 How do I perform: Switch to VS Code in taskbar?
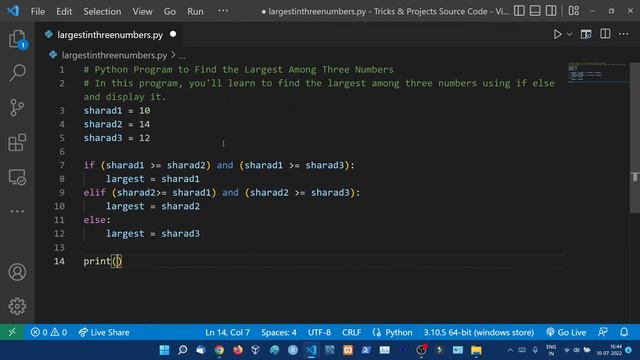coord(311,350)
